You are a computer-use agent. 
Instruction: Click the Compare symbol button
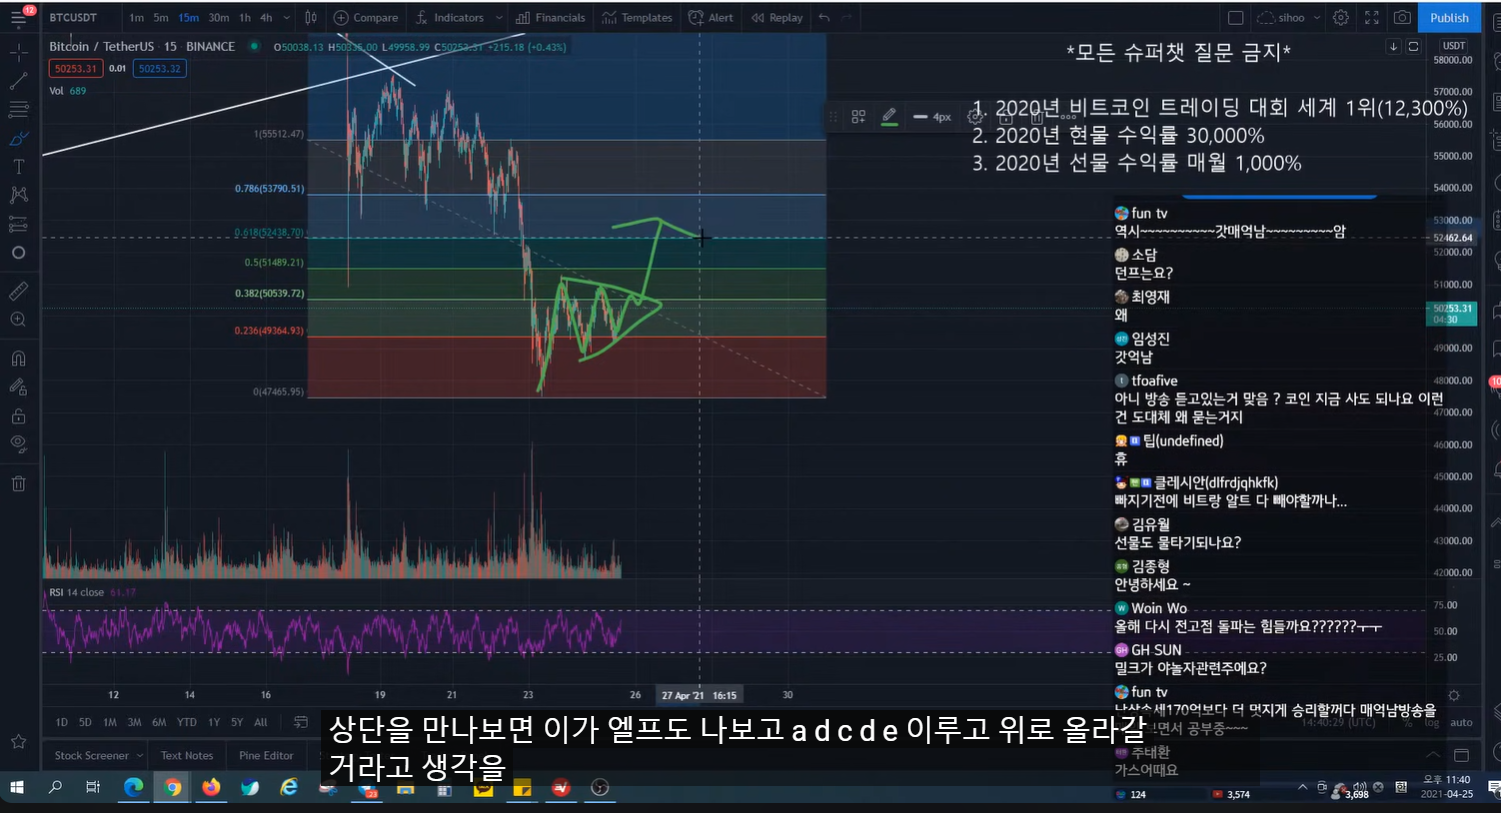[x=366, y=18]
